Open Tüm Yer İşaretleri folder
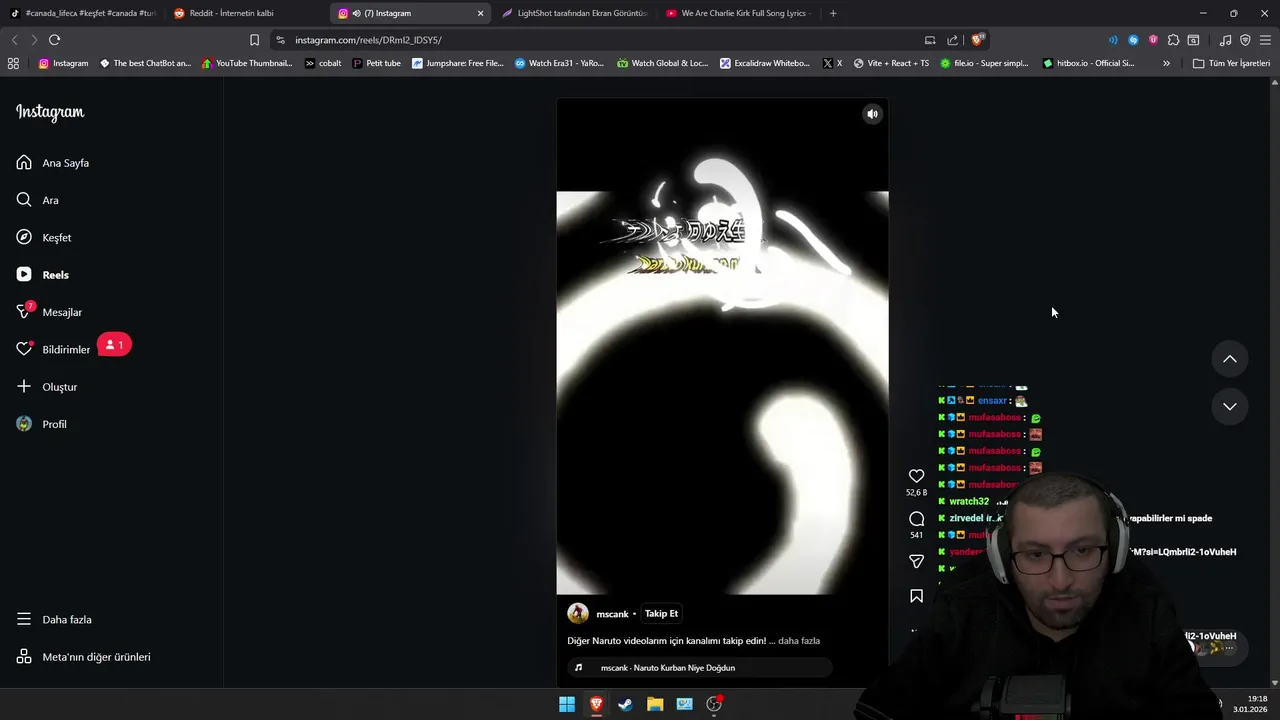 (x=1231, y=63)
